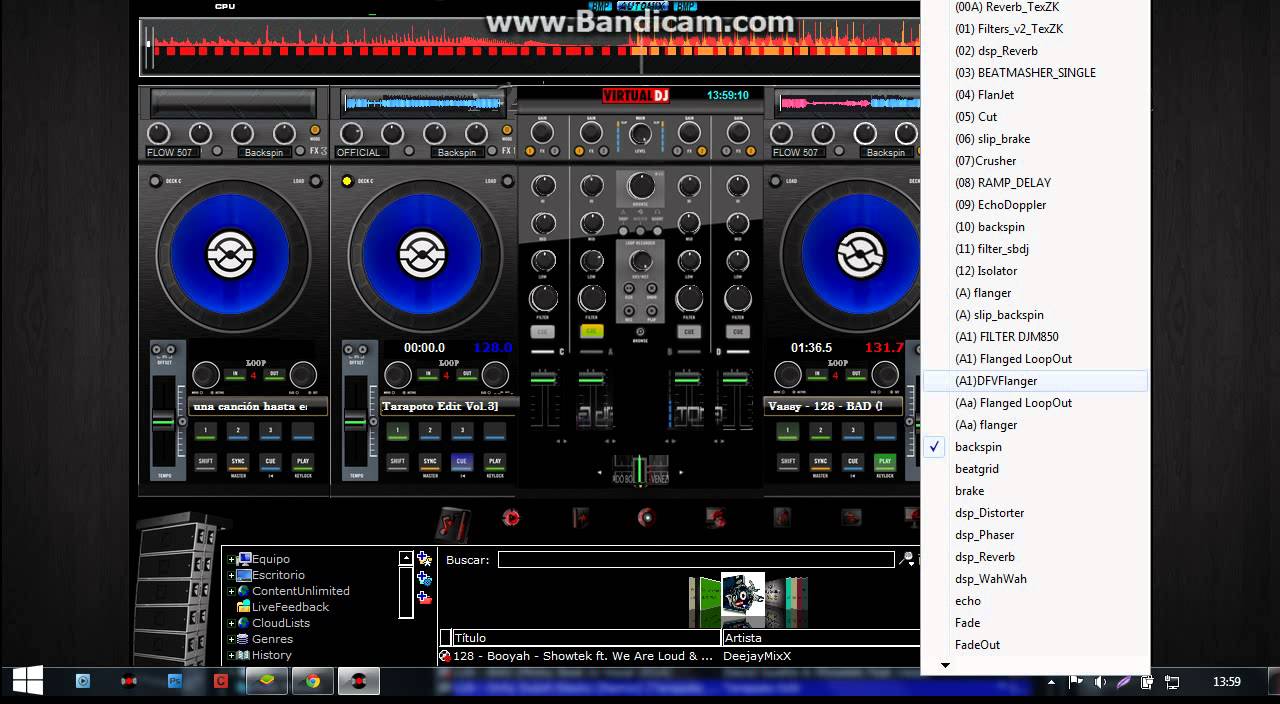Screen dimensions: 1280x704
Task: Create a filter folder with the red-plus icon
Action: coord(424,597)
